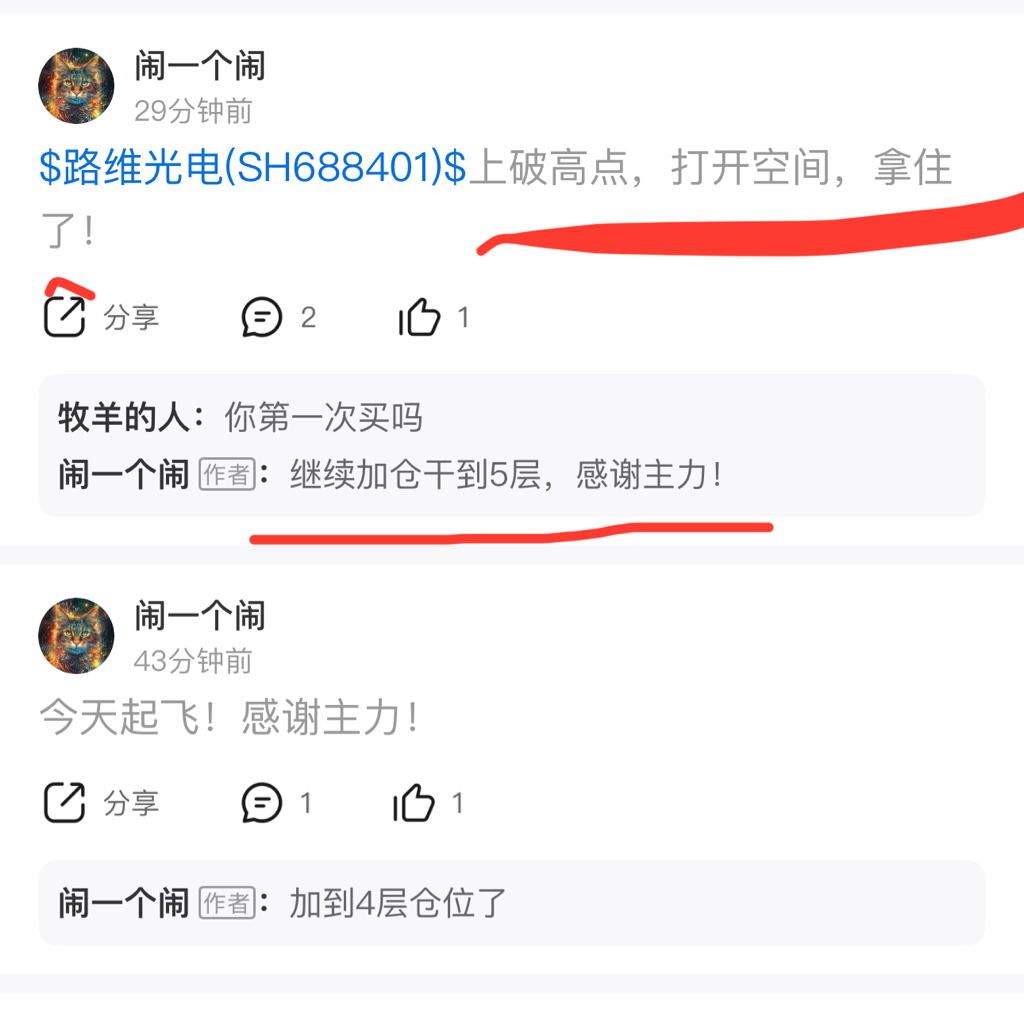Open the $路维光电(SH688401)$ stock link

pyautogui.click(x=253, y=166)
